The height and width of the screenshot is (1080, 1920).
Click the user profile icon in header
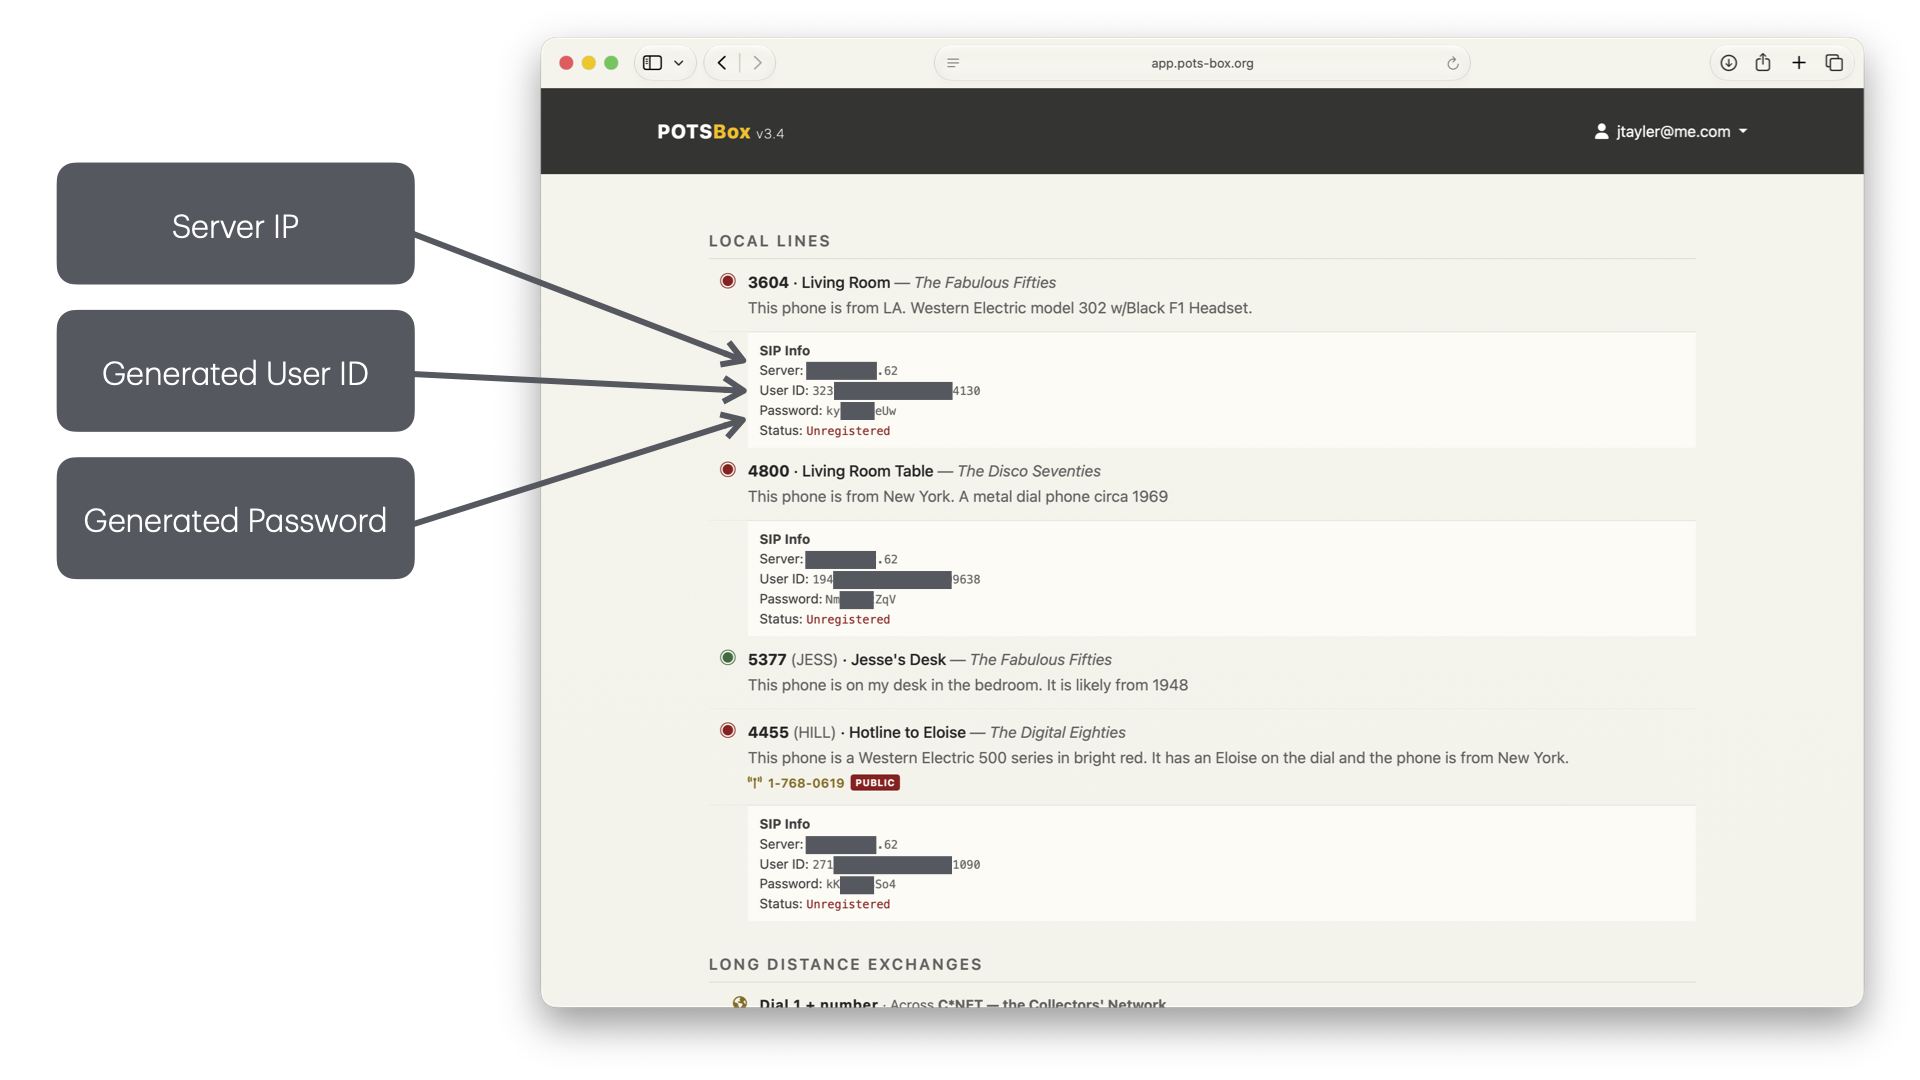pos(1601,131)
